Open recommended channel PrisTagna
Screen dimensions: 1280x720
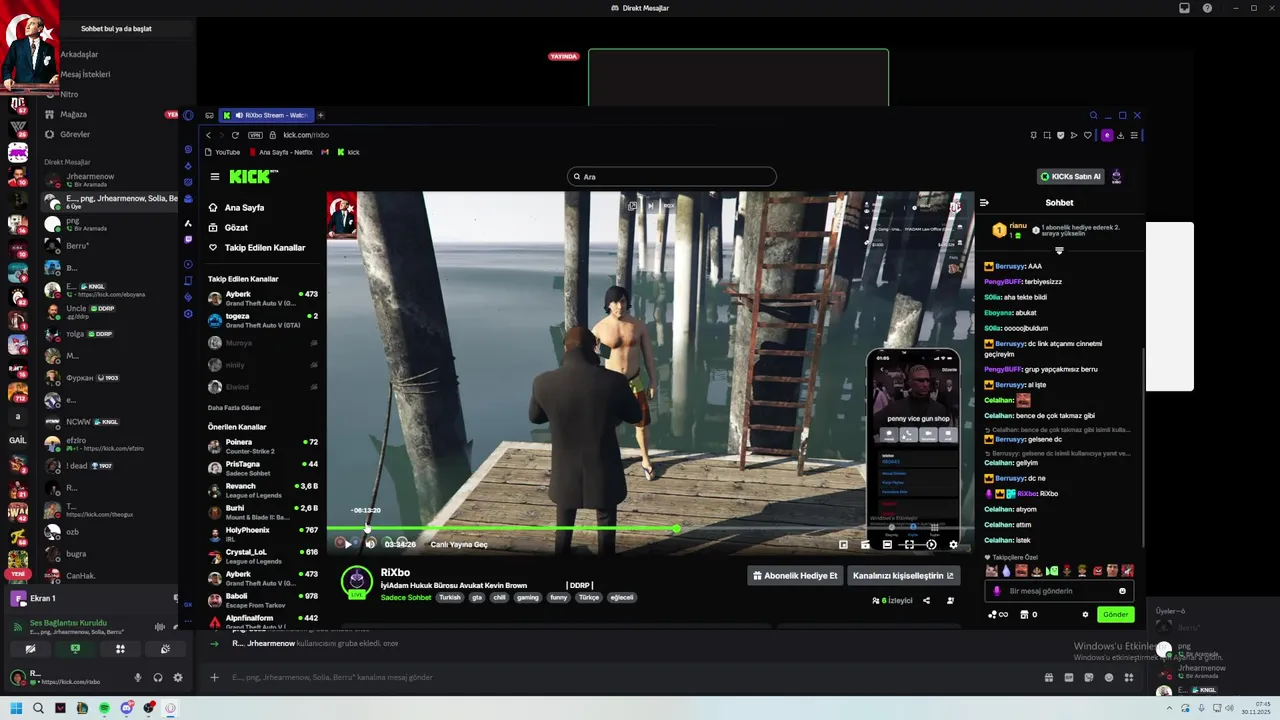[263, 468]
